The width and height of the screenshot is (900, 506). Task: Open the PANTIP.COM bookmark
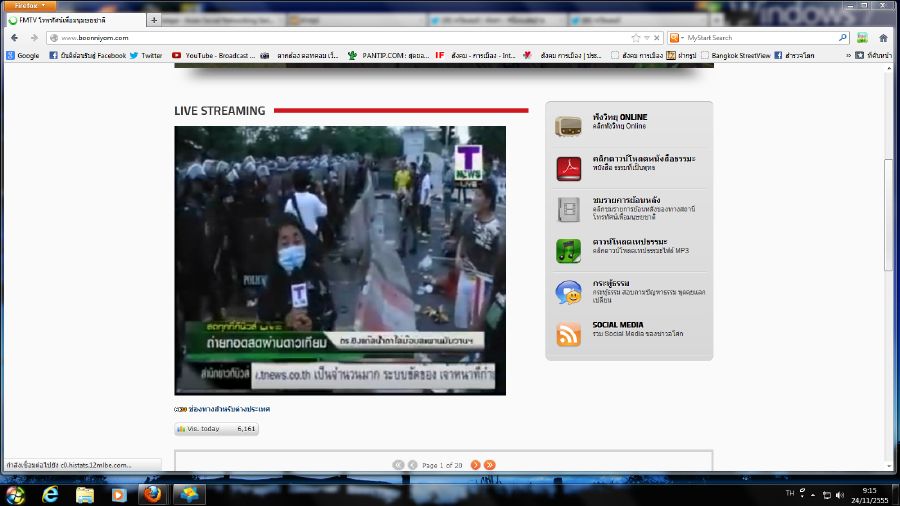[x=388, y=56]
